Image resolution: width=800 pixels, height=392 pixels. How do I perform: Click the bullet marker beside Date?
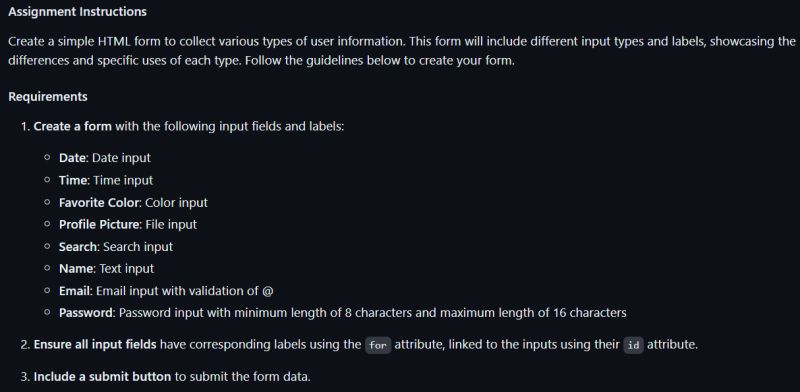pos(47,158)
